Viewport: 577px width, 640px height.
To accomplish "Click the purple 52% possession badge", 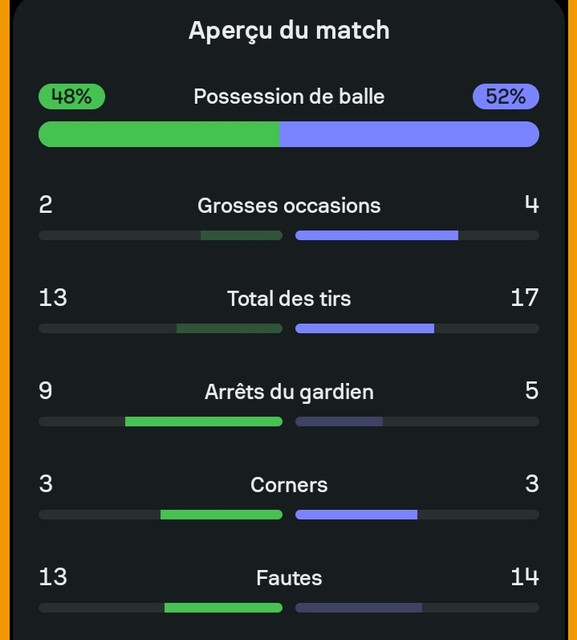I will (506, 96).
